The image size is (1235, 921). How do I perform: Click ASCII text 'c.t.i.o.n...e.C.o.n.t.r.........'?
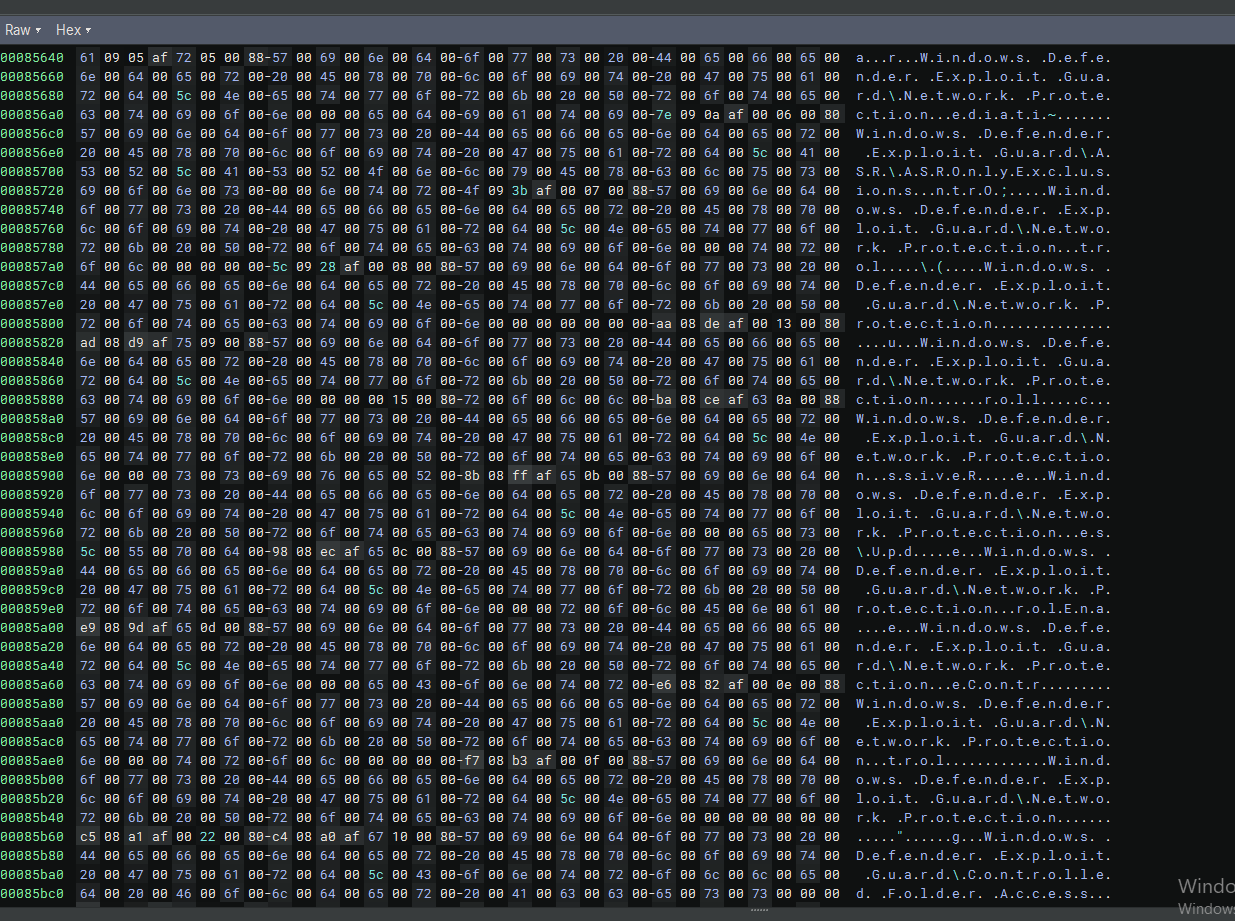(983, 684)
